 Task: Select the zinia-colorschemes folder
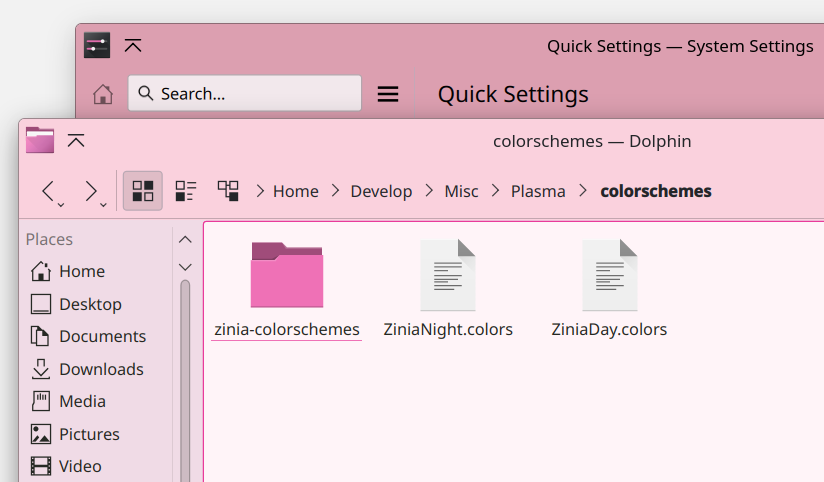(286, 289)
